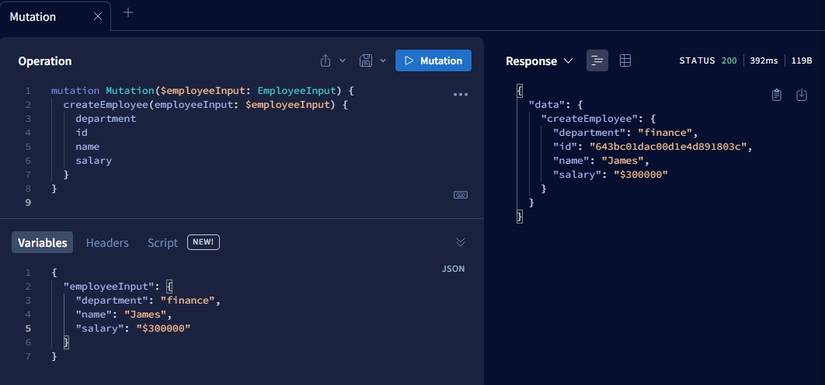Image resolution: width=825 pixels, height=385 pixels.
Task: Open the Script tab
Action: (x=163, y=242)
